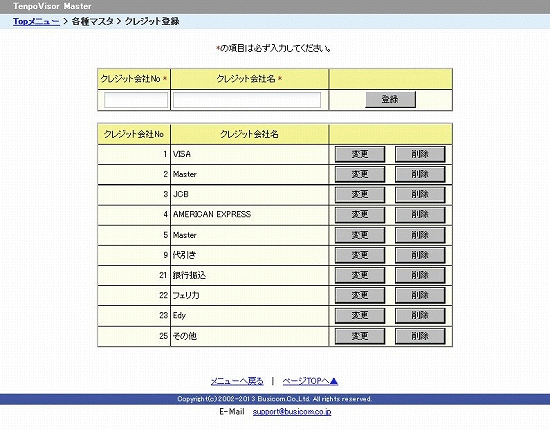This screenshot has width=550, height=431.
Task: Select the Edy name cell
Action: tap(249, 316)
